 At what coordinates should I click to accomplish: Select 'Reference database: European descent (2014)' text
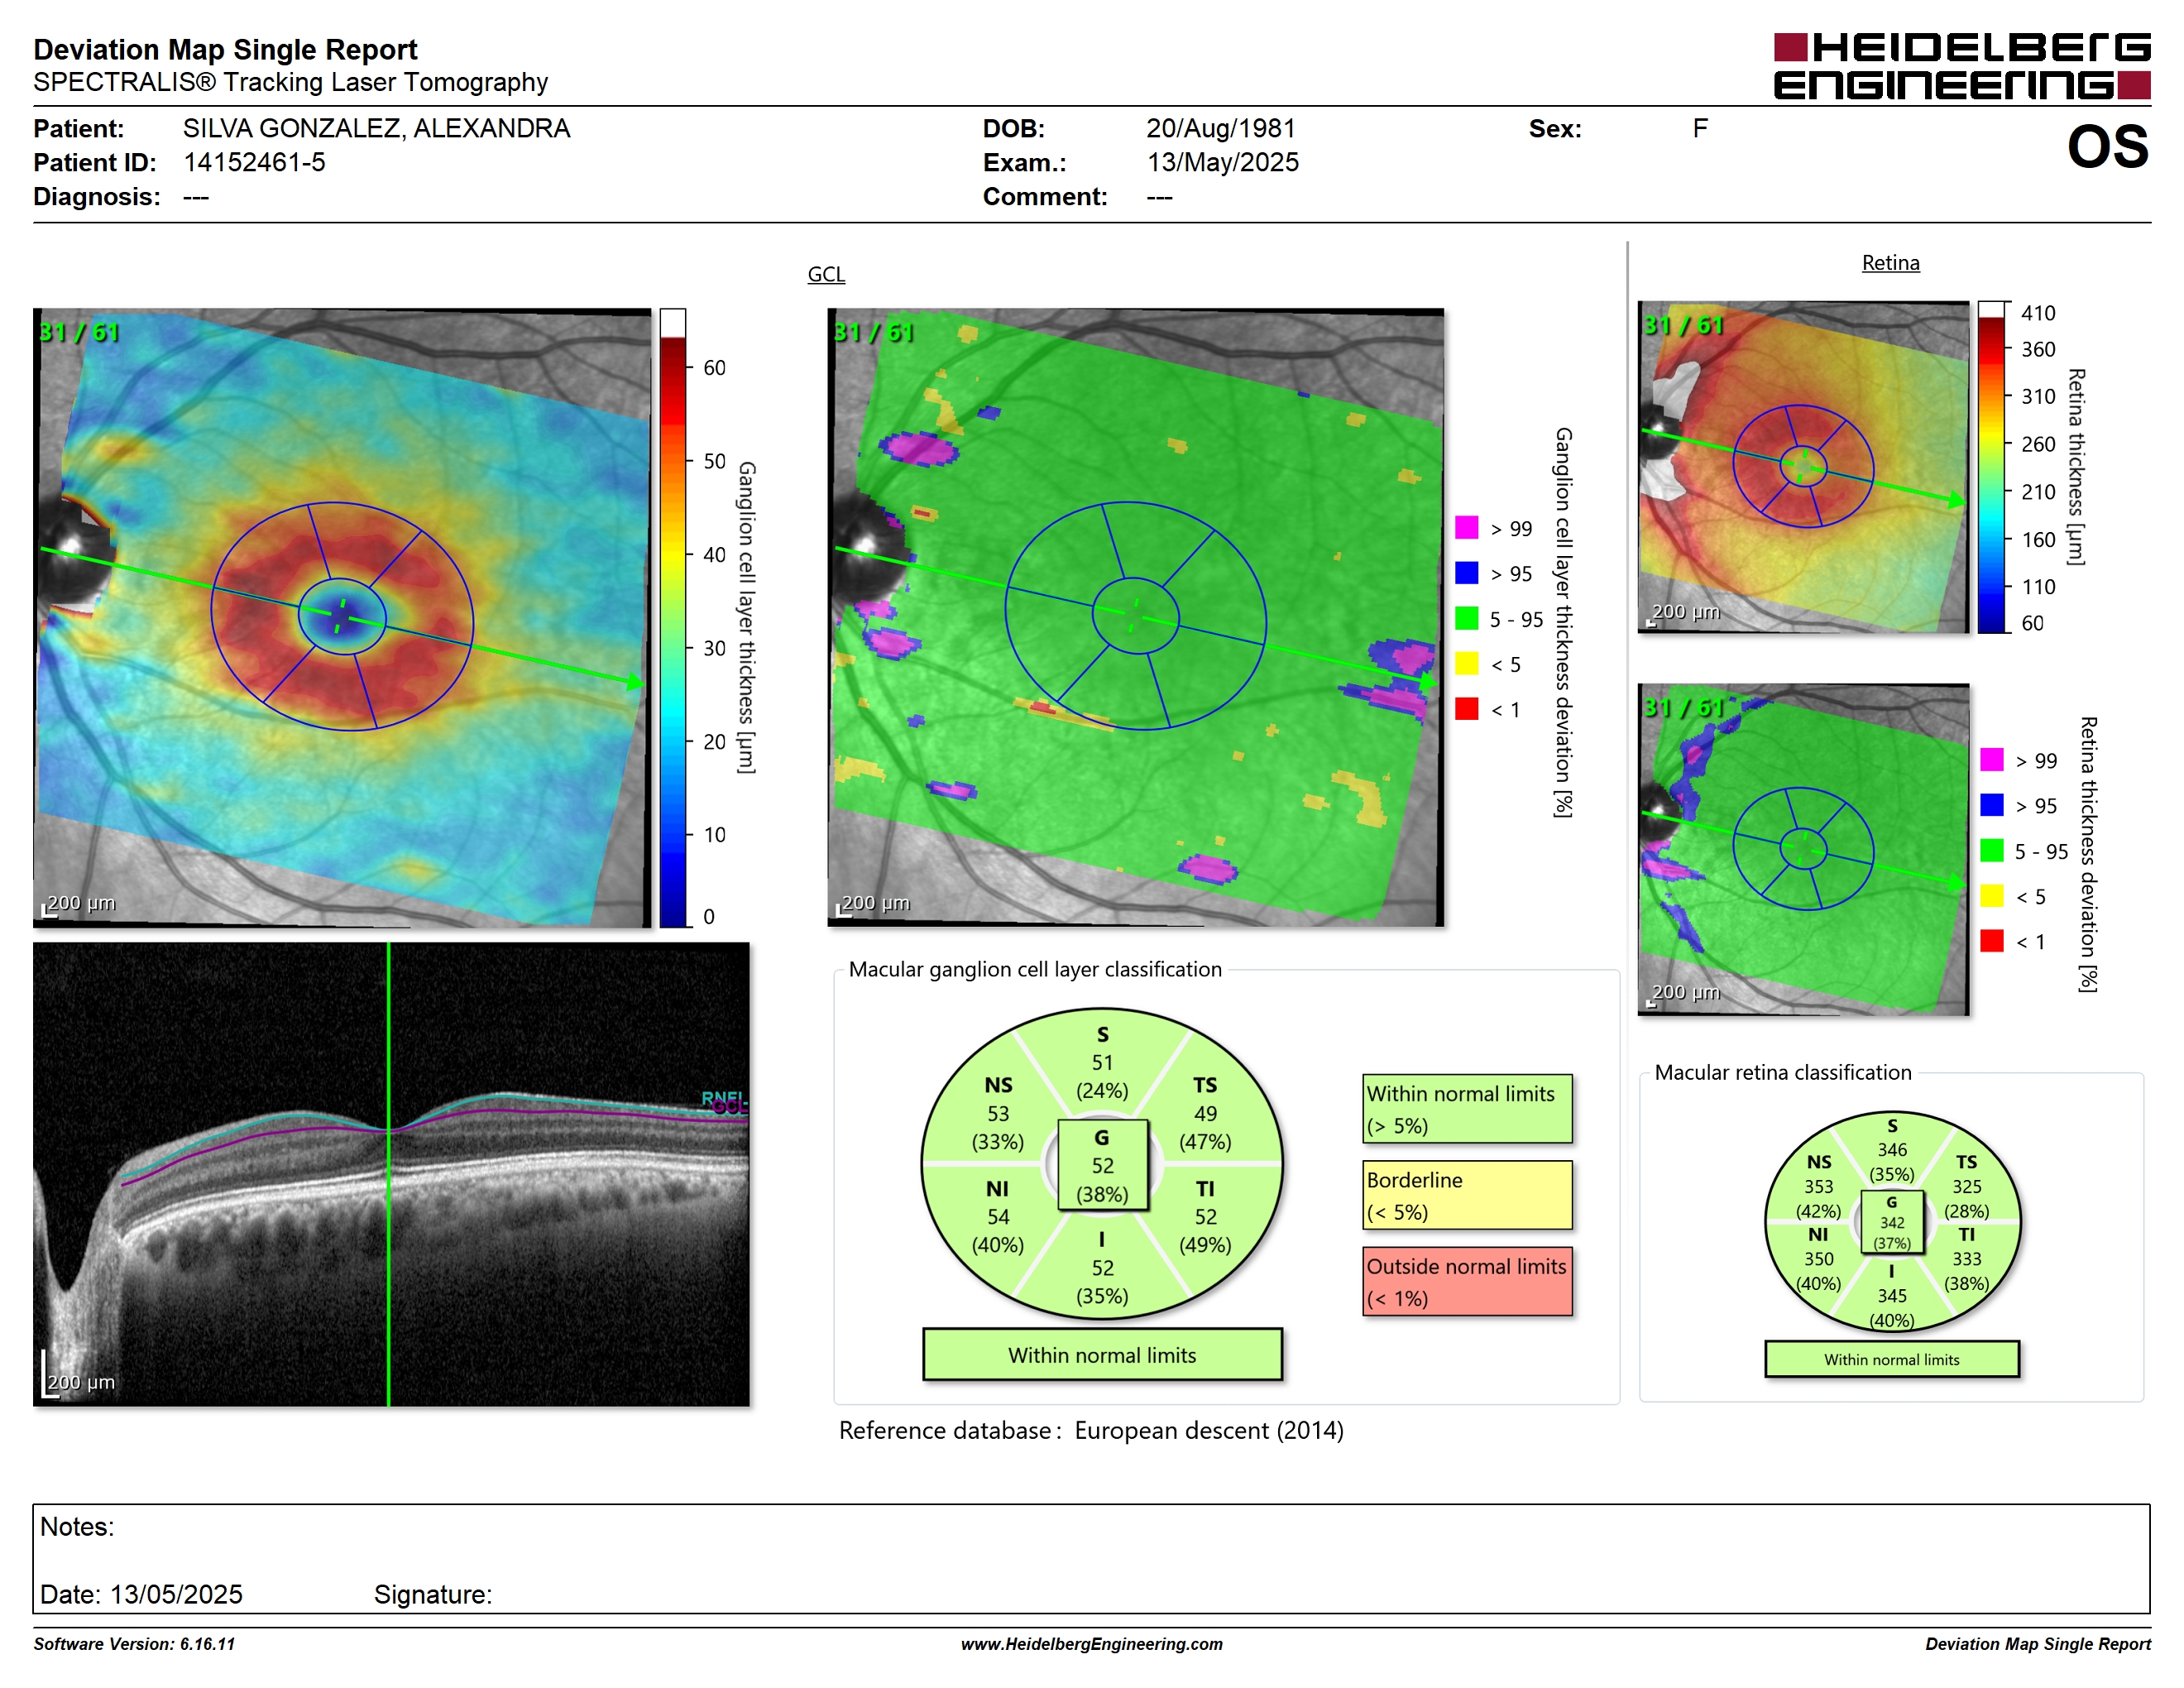coord(1091,1431)
